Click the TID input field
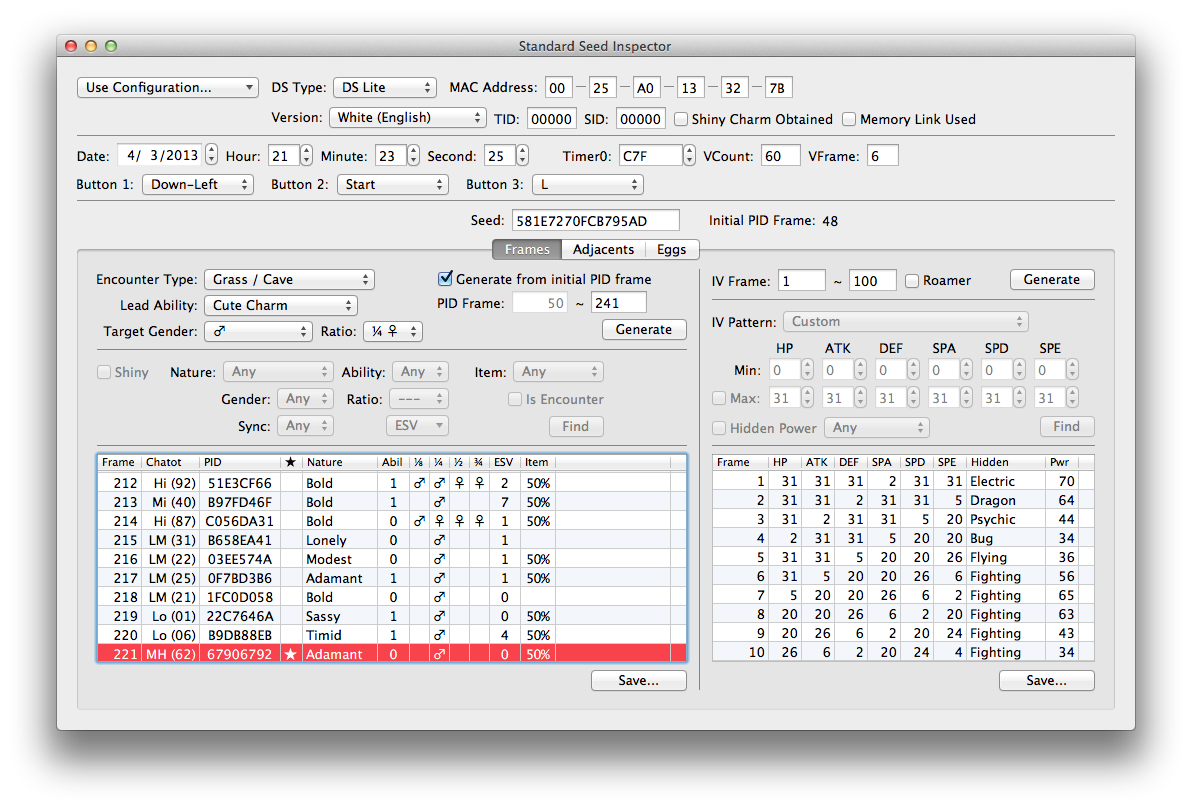Viewport: 1192px width, 809px height. pyautogui.click(x=551, y=119)
